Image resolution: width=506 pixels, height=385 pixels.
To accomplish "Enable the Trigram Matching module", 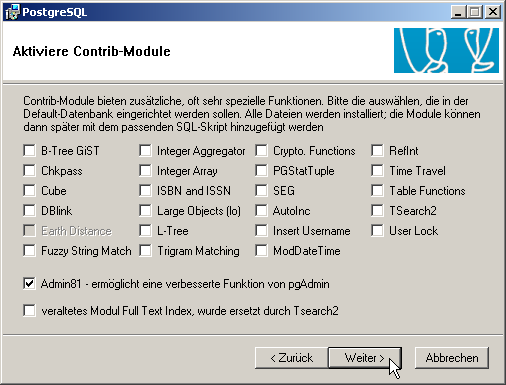I will coord(145,251).
